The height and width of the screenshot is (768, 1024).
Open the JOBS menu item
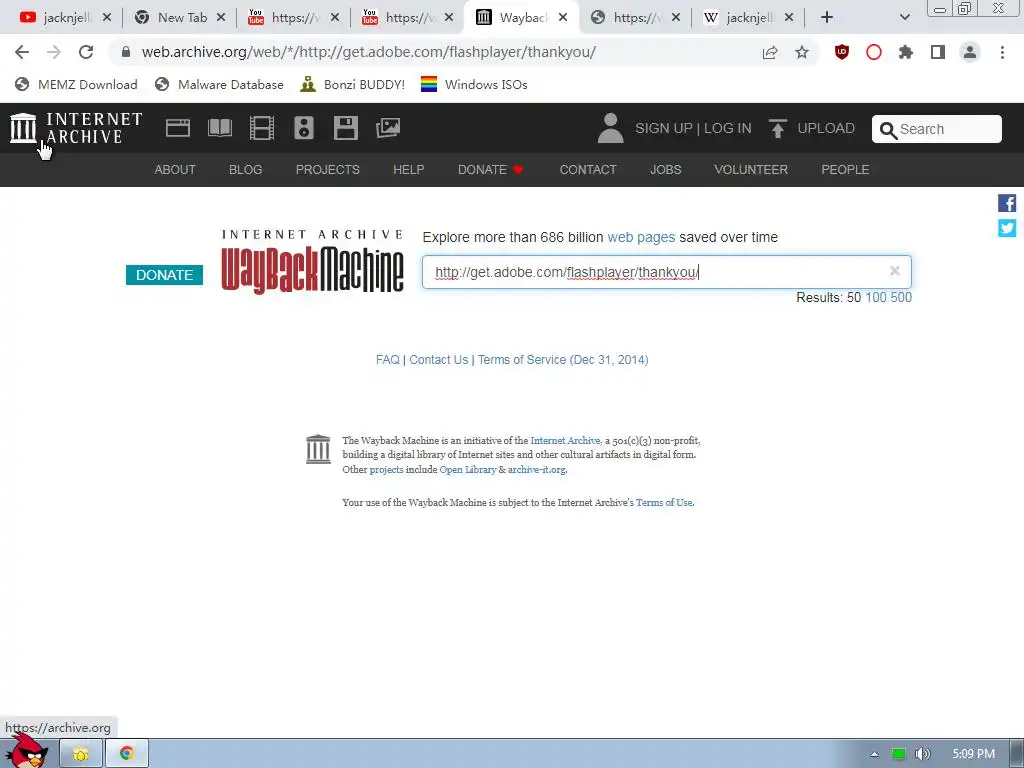tap(665, 170)
